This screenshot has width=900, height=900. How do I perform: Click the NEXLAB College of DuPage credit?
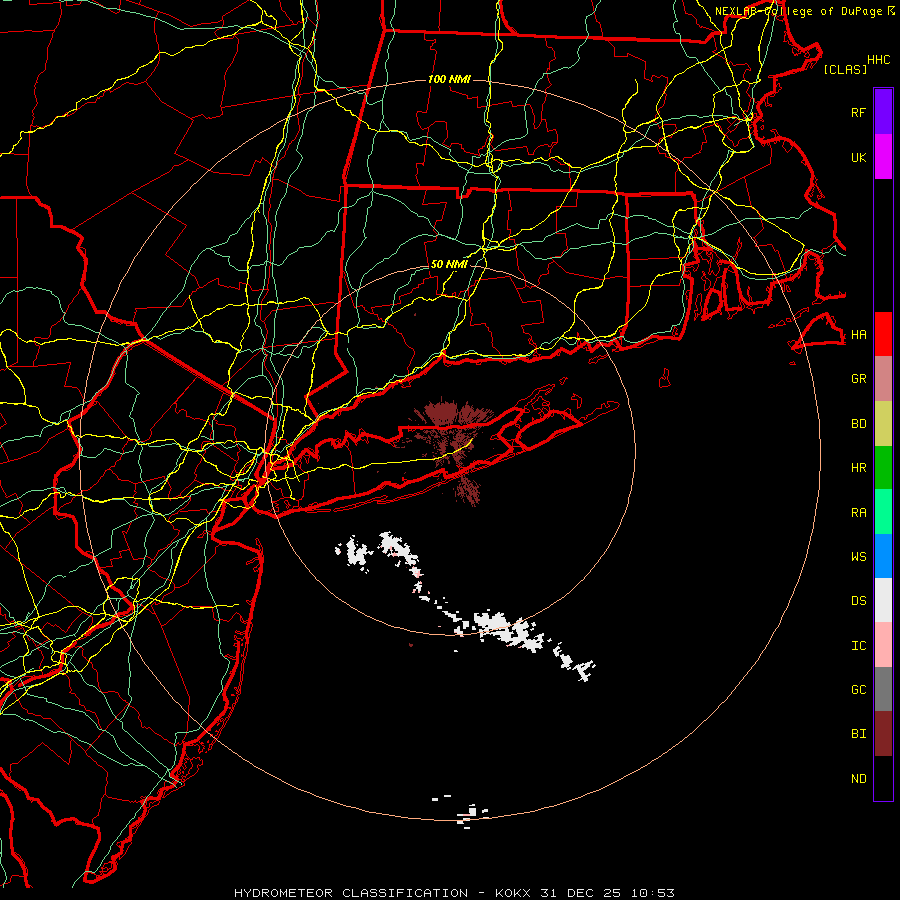(805, 11)
